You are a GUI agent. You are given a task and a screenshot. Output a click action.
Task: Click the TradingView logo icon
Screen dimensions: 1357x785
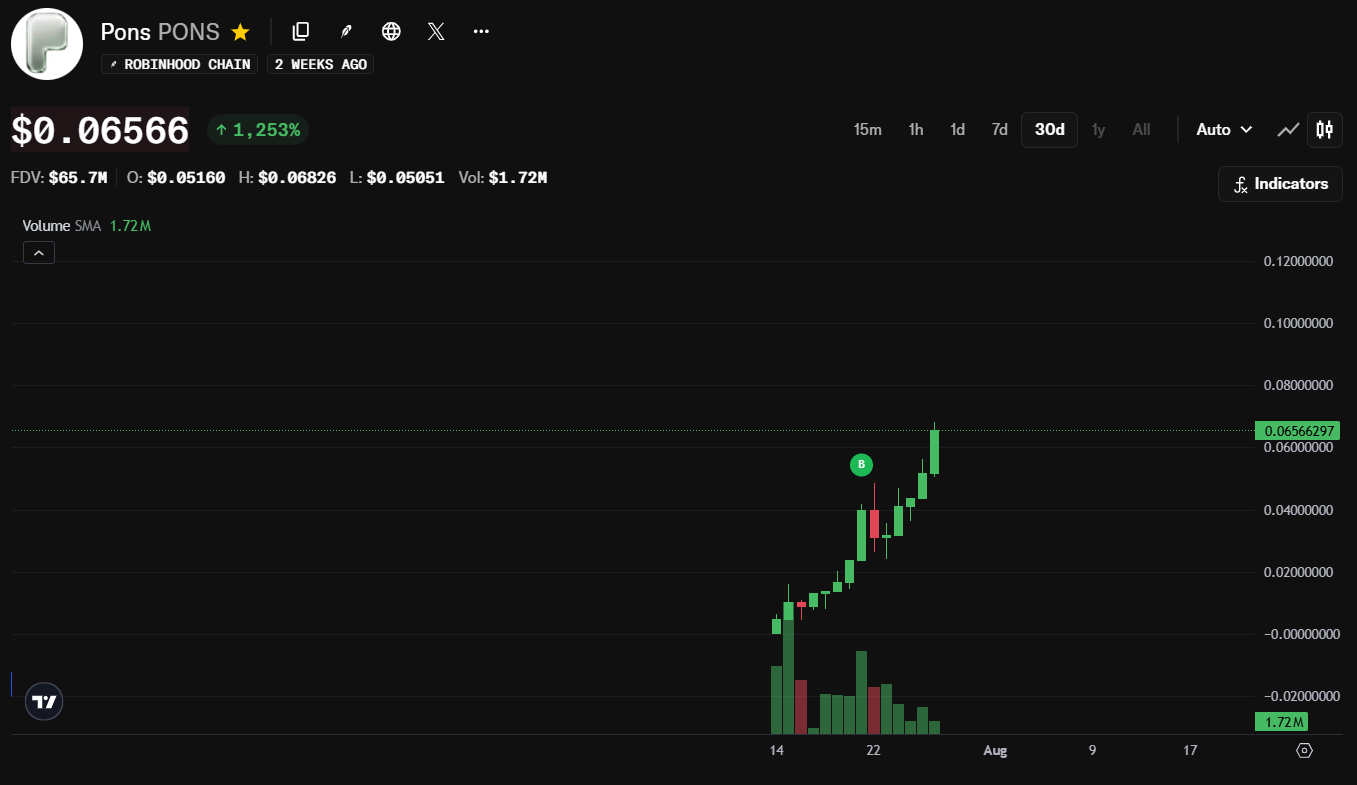[44, 701]
